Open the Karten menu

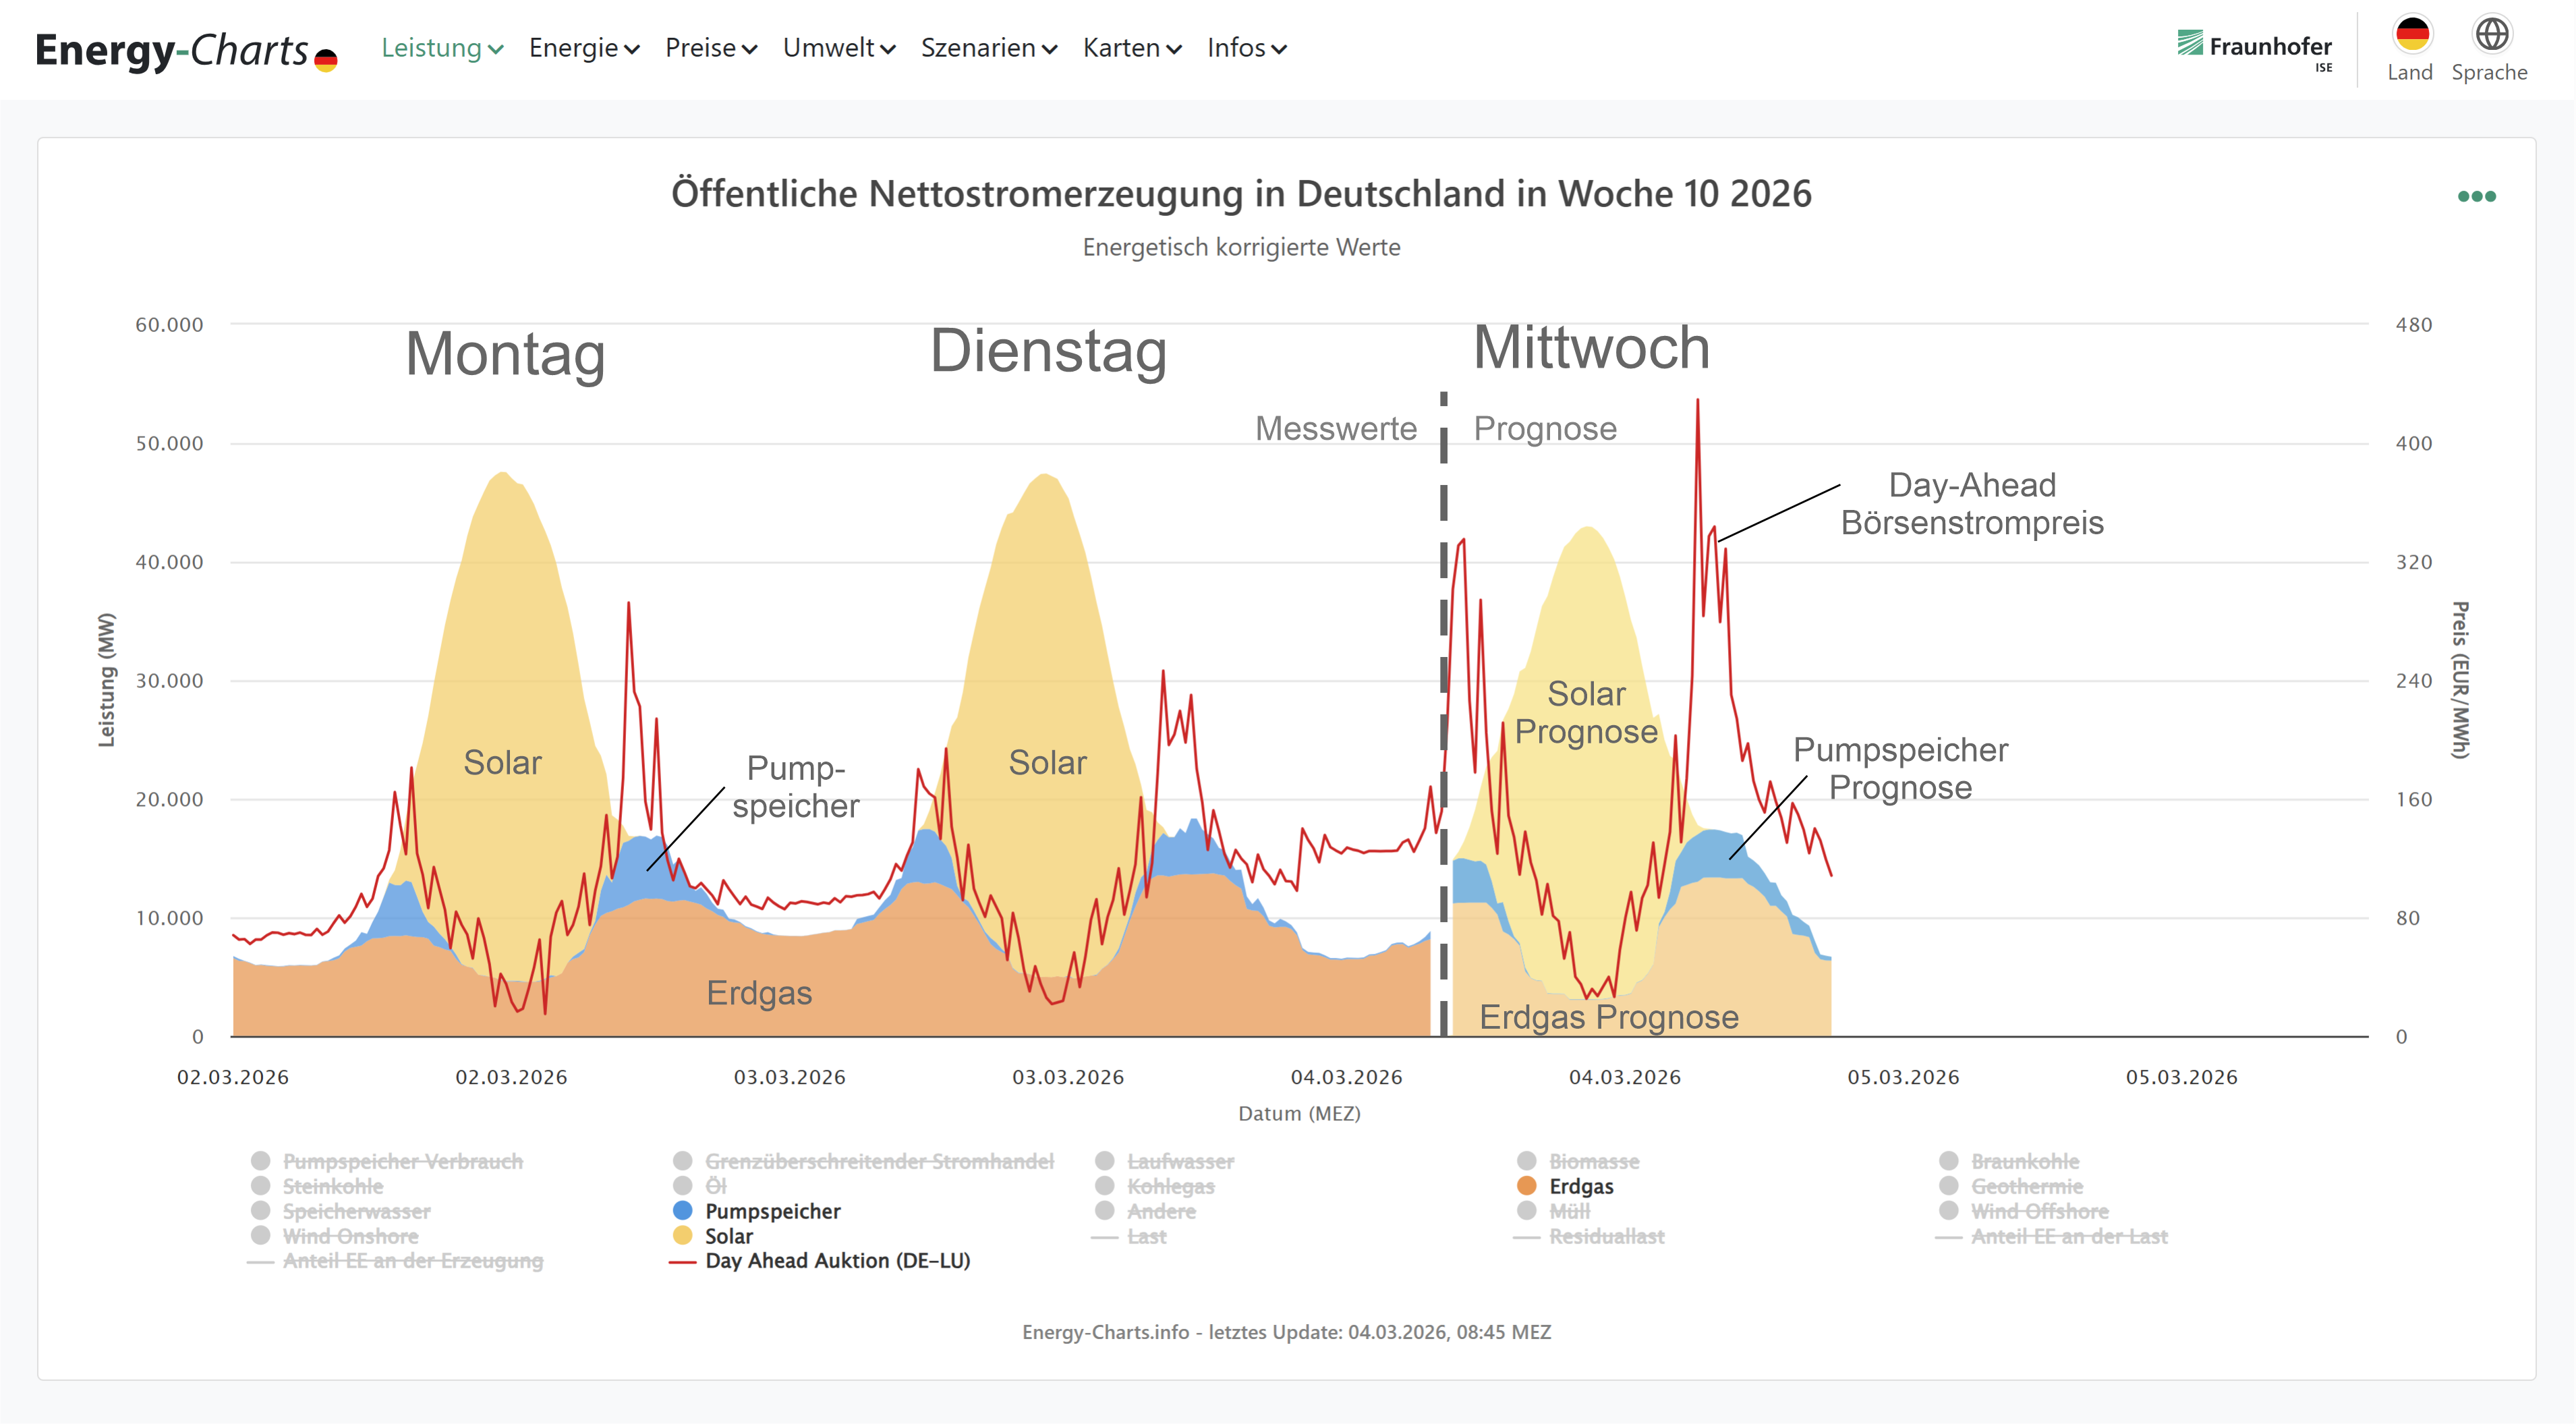[x=1131, y=48]
